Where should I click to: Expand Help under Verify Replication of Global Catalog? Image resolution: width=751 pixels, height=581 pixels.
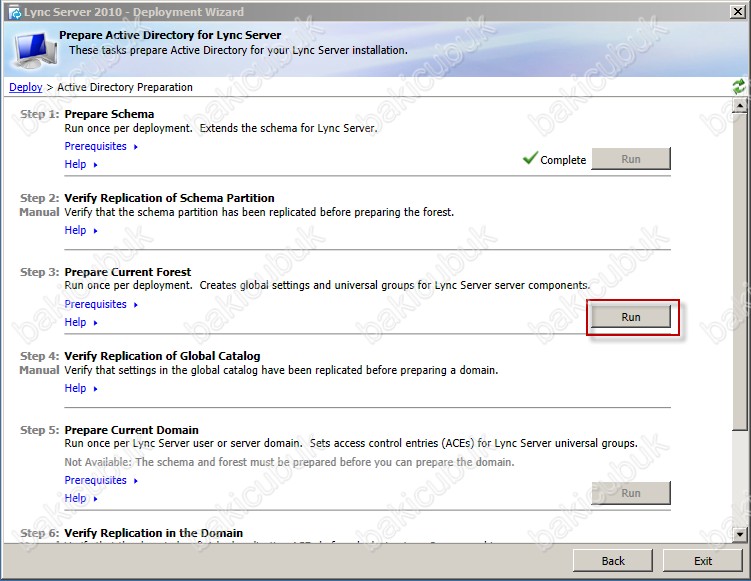click(81, 388)
